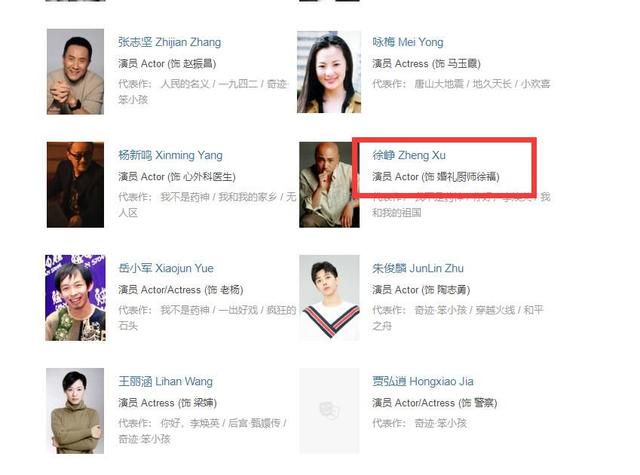
Task: Open the 杨新鸣 Xinming Yang name link
Action: (170, 155)
